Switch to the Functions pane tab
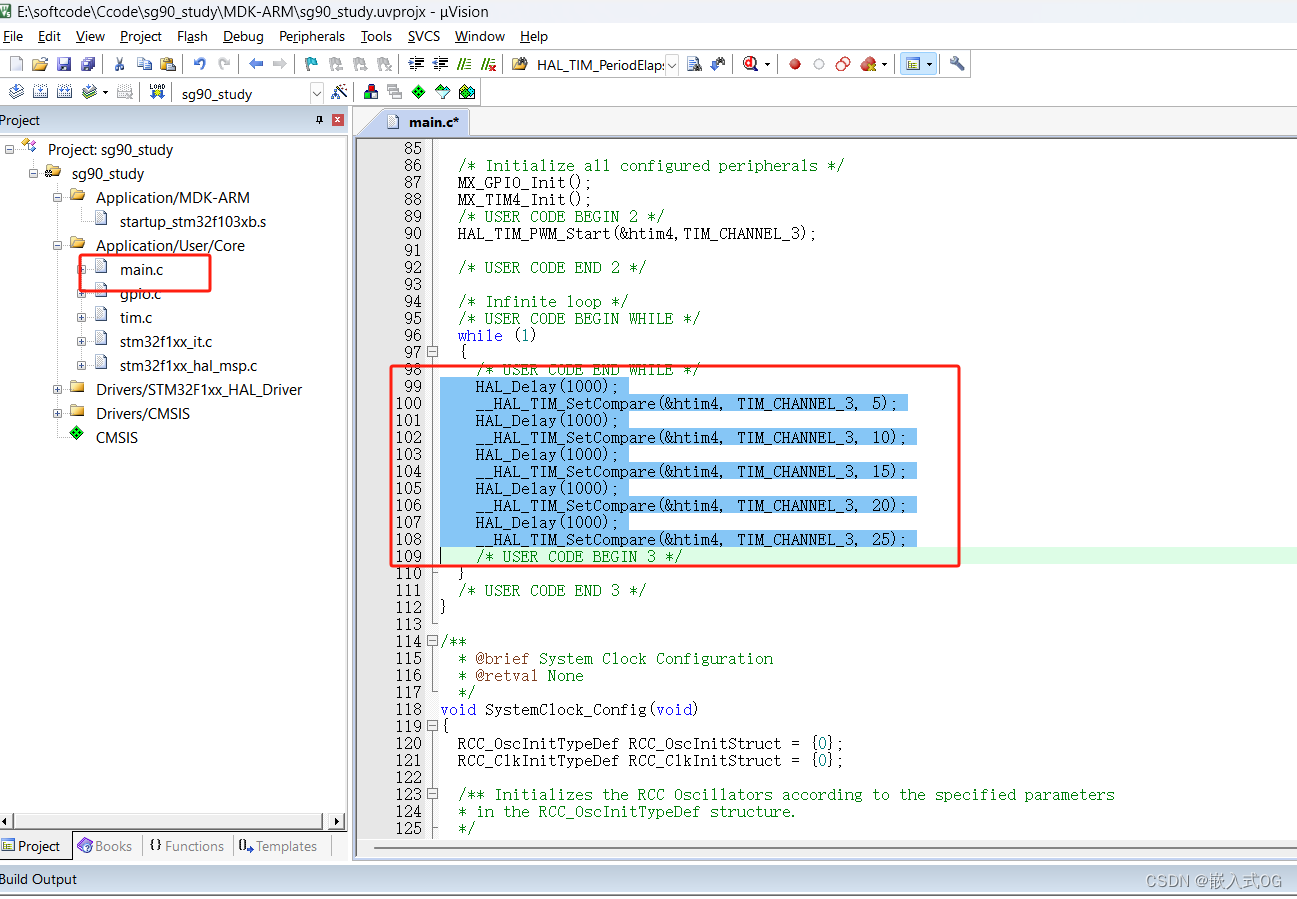 [187, 846]
